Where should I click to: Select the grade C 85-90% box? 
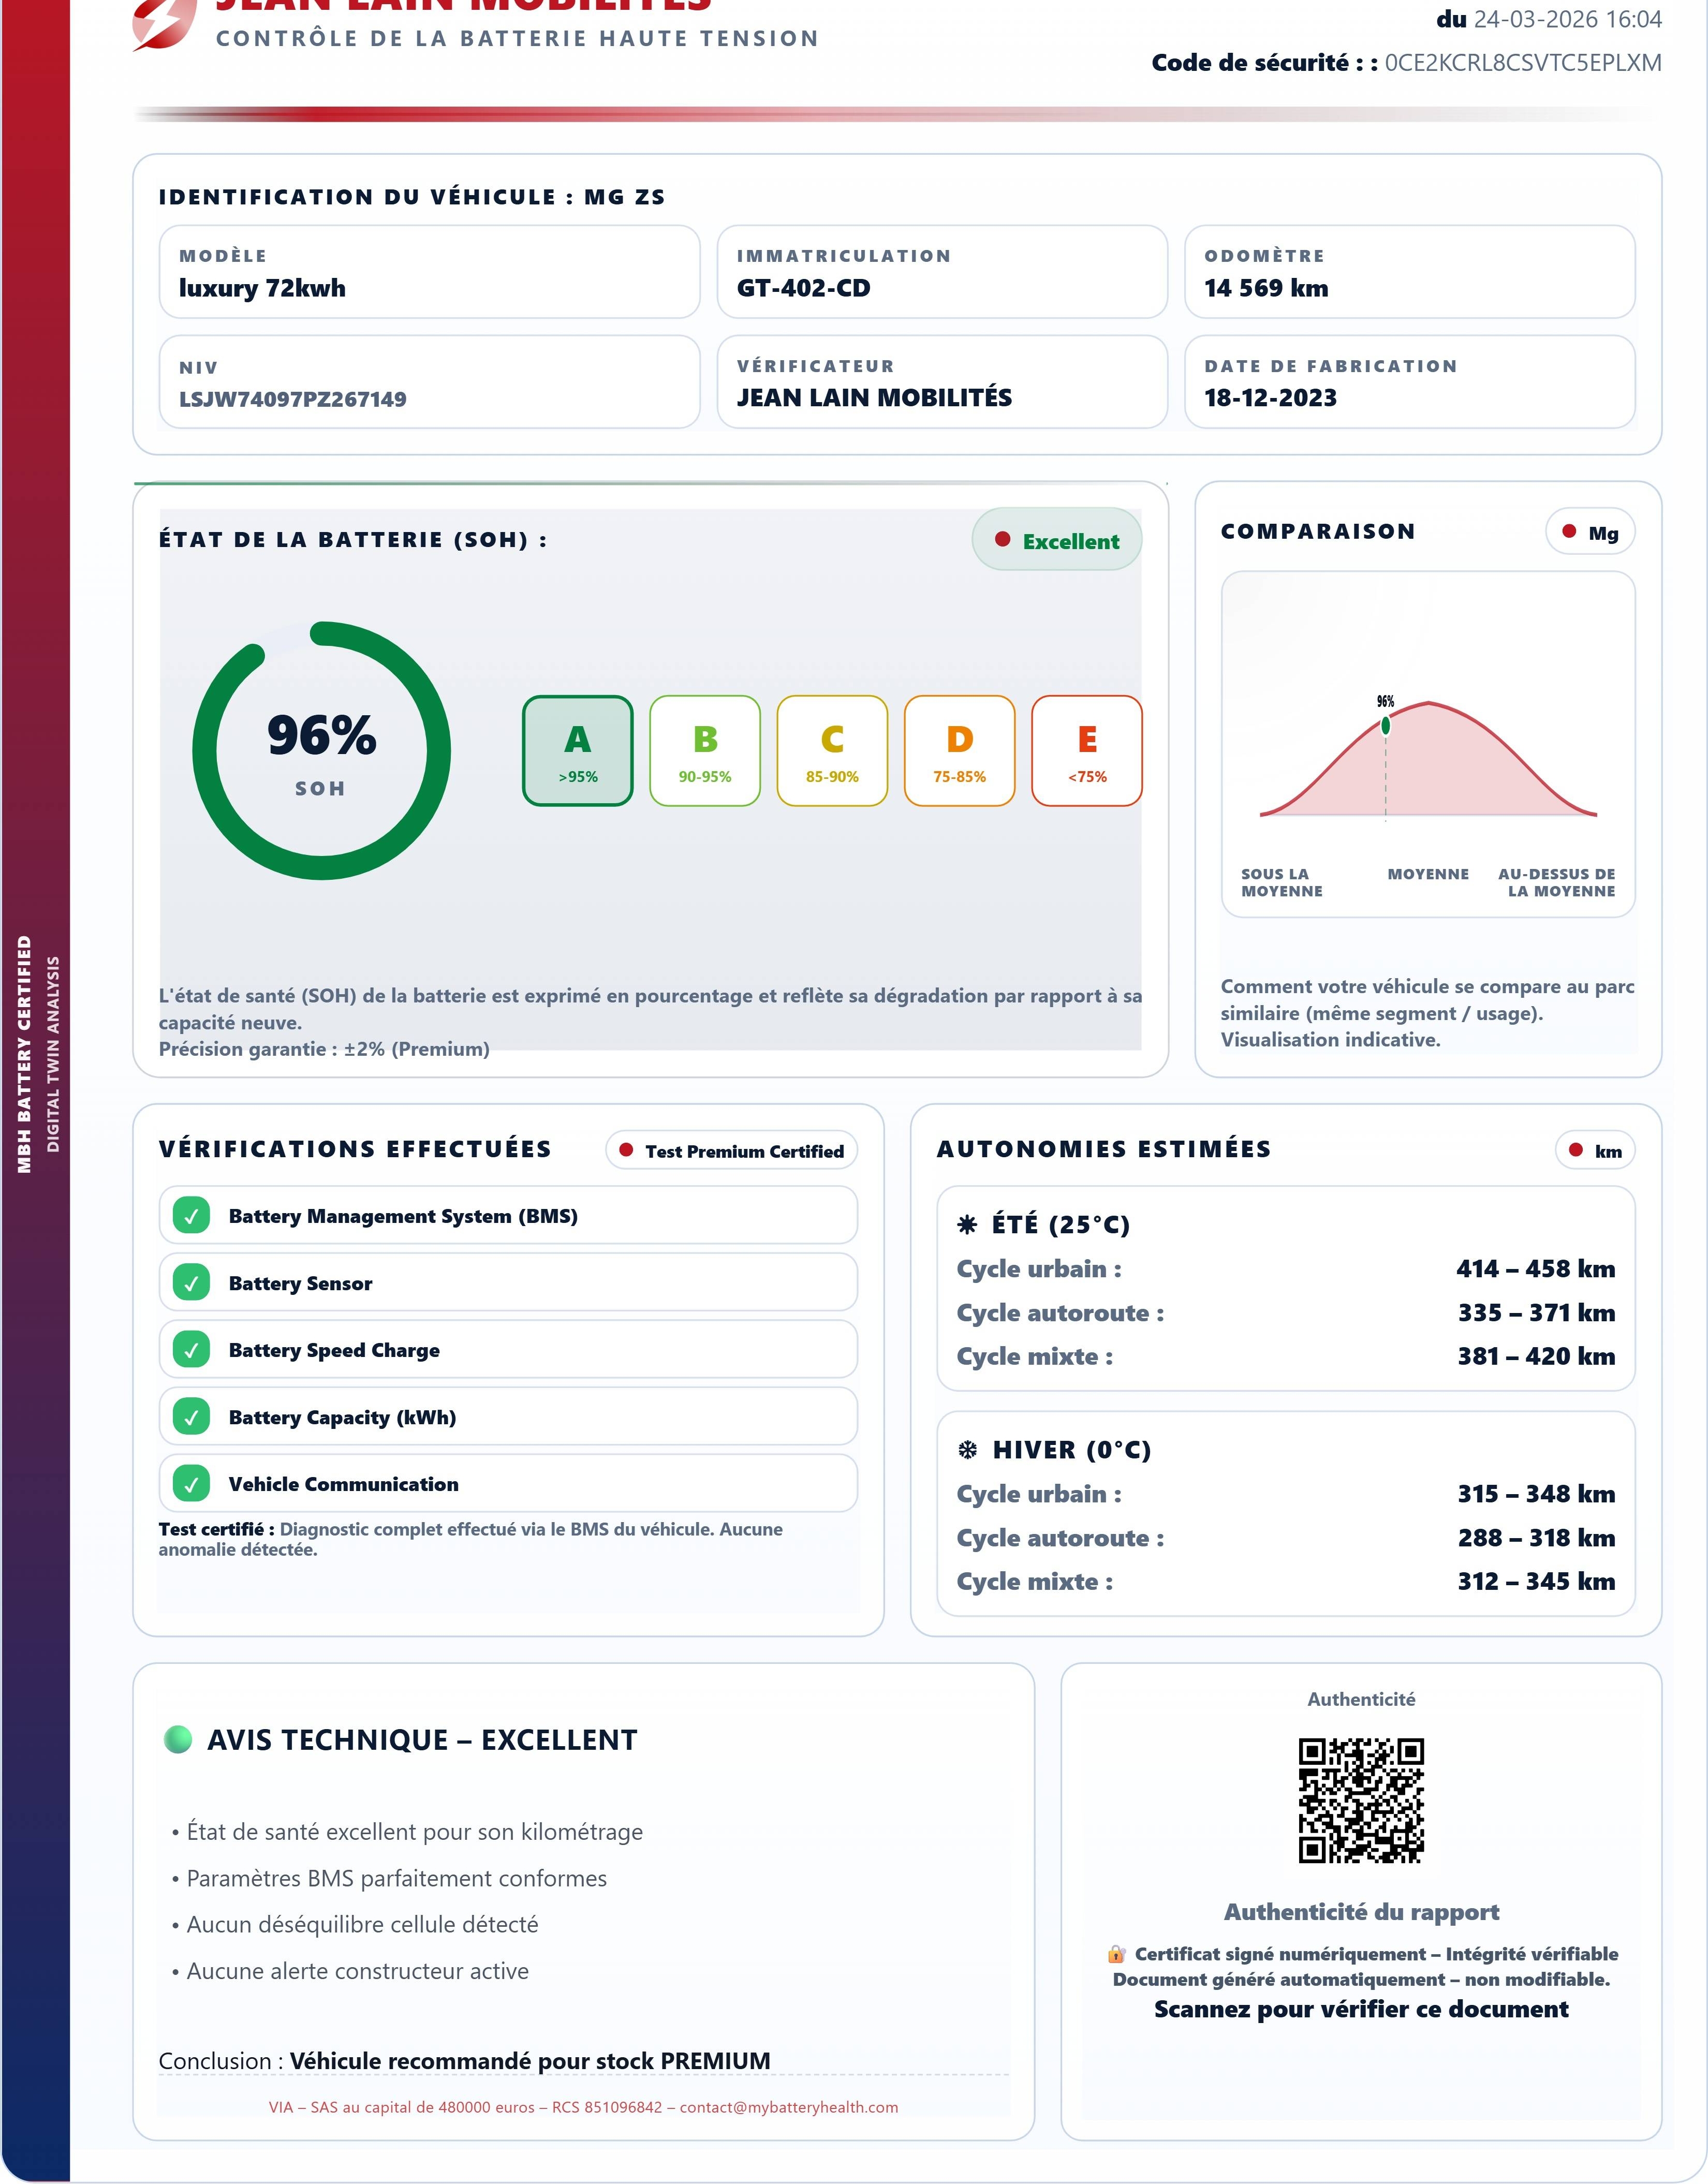click(832, 751)
